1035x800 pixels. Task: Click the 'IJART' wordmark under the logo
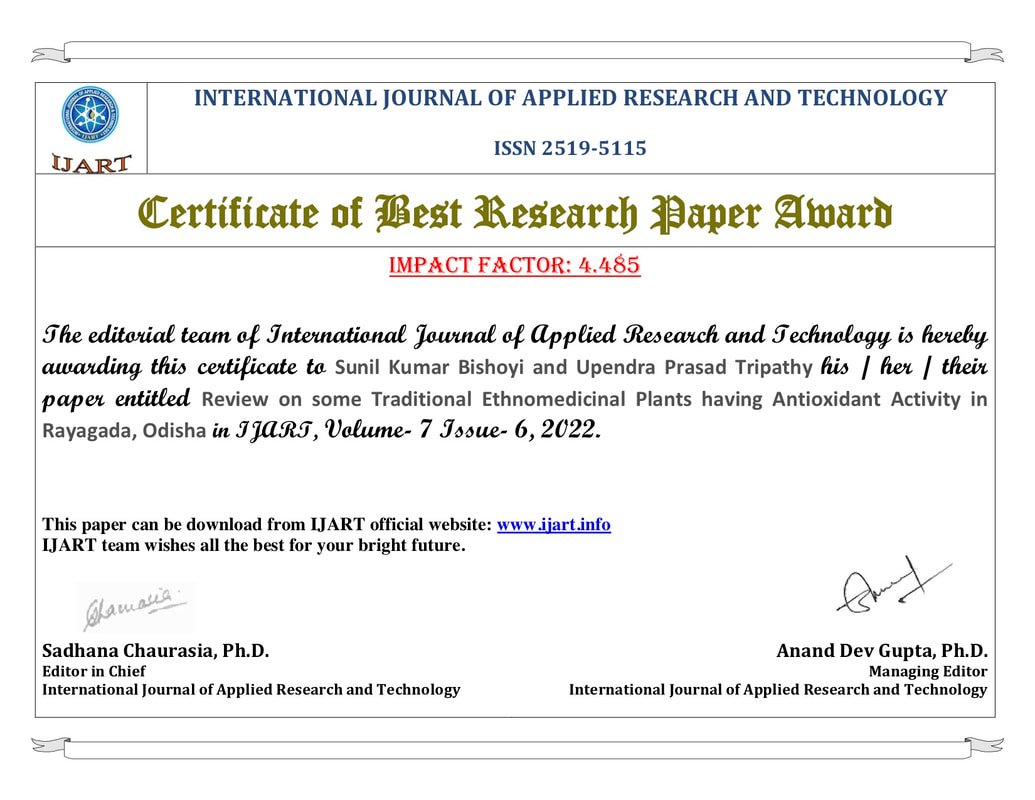pyautogui.click(x=91, y=163)
